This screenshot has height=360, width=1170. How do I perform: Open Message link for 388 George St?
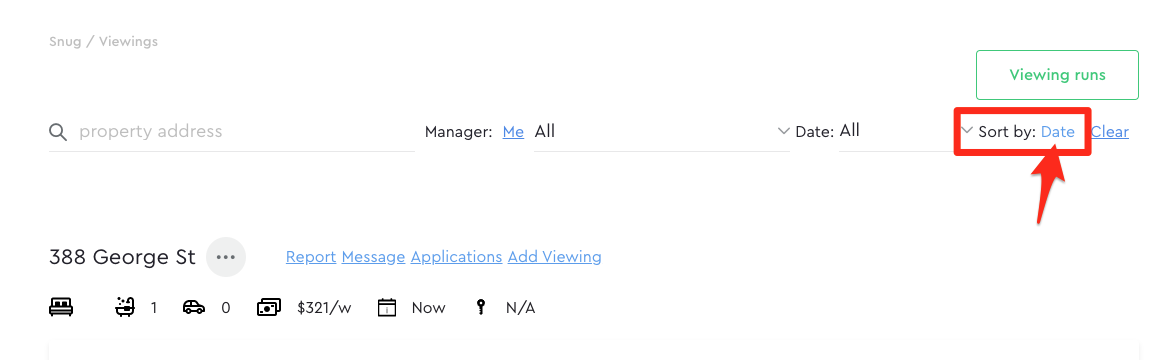coord(373,257)
